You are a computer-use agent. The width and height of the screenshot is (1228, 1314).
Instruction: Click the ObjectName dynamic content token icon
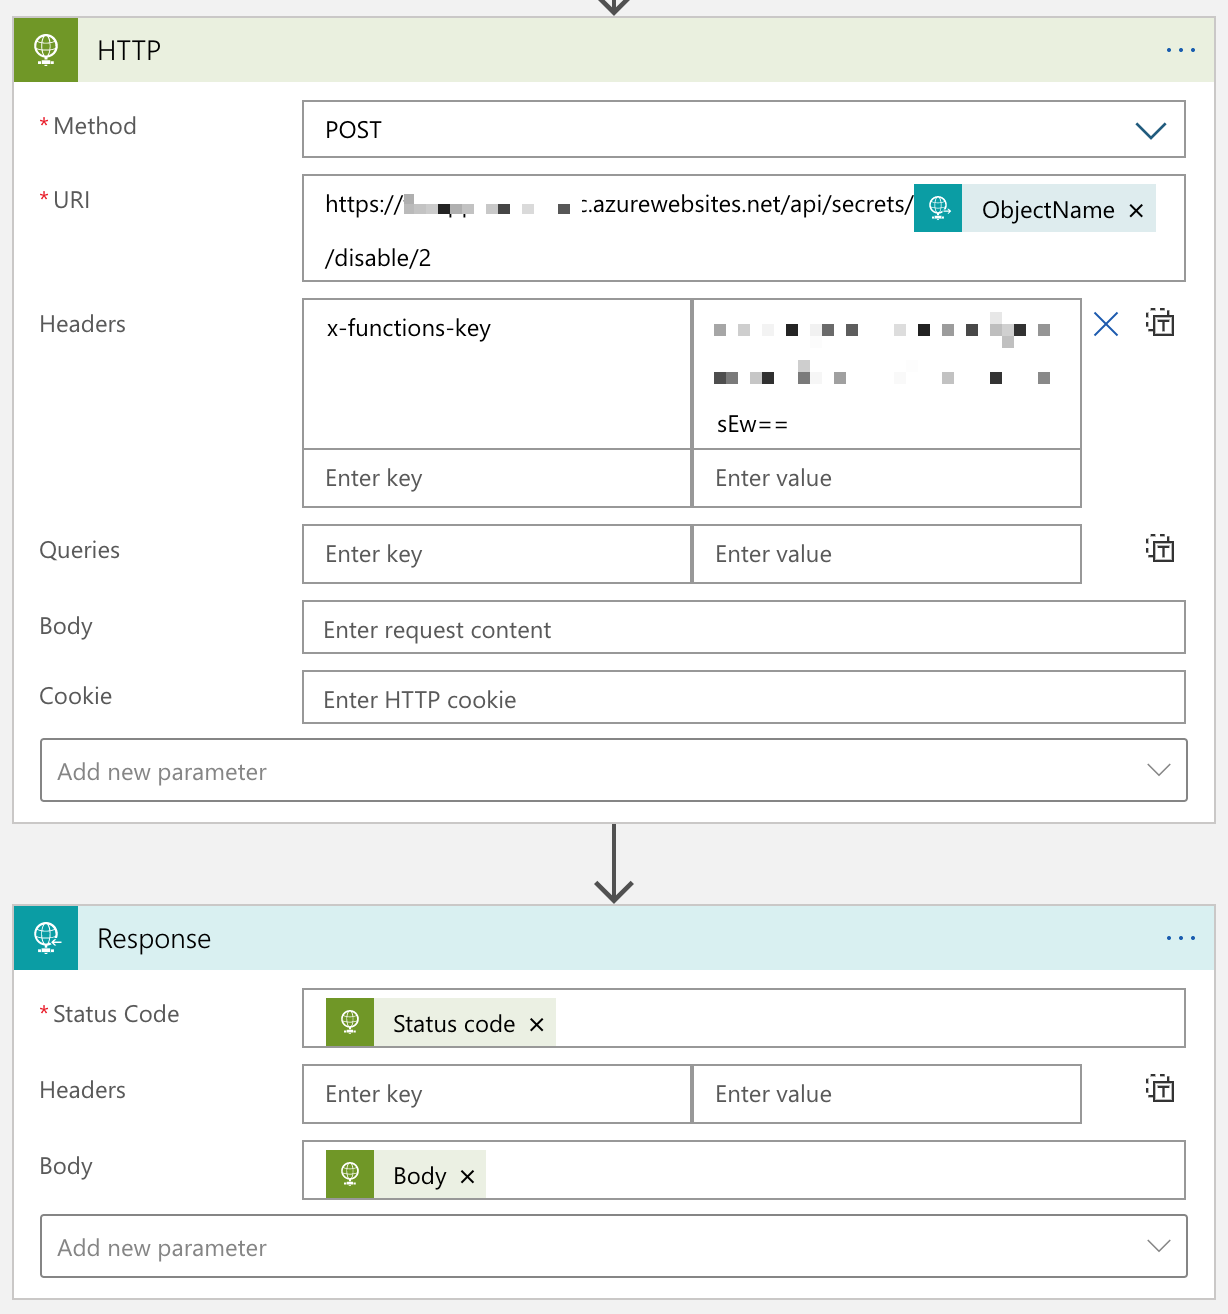tap(937, 208)
